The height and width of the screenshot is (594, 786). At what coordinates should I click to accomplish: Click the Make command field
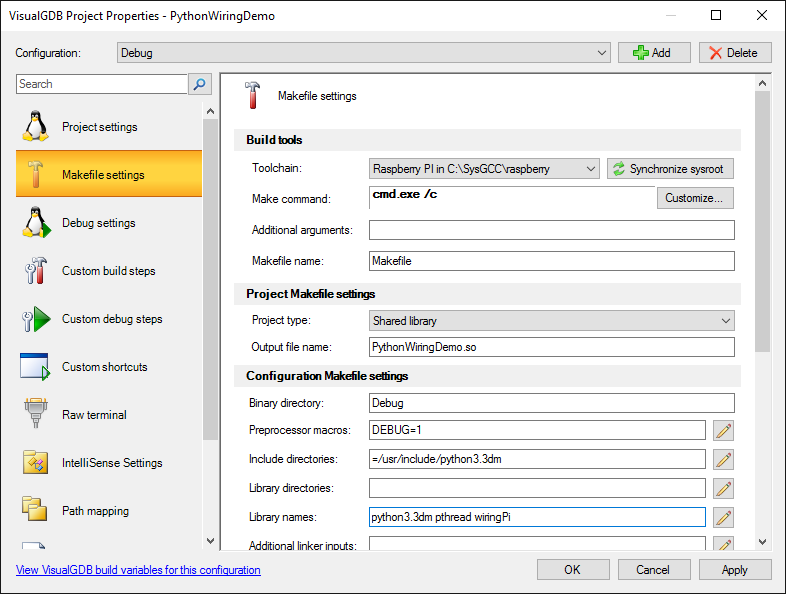pos(512,197)
